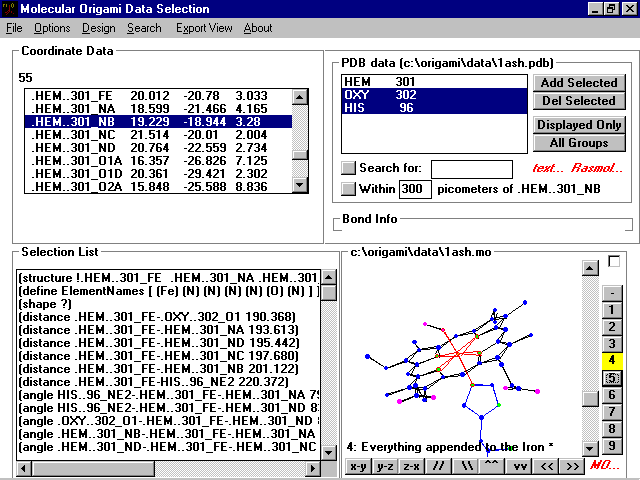Image resolution: width=640 pixels, height=480 pixels.
Task: Click the molecule viewer scroll up arrow
Action: 590,267
